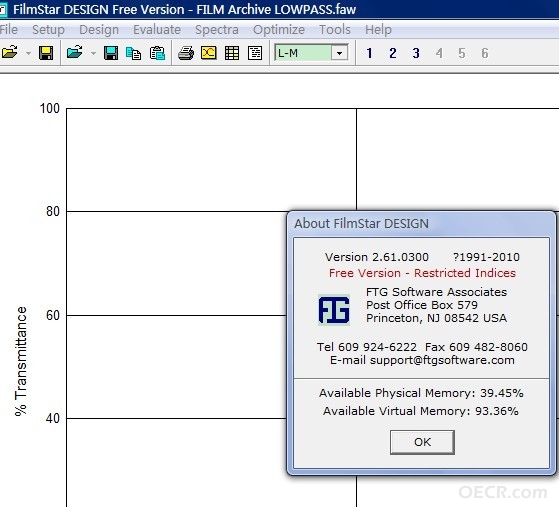
Task: Select toolbar number 2 button
Action: (393, 53)
